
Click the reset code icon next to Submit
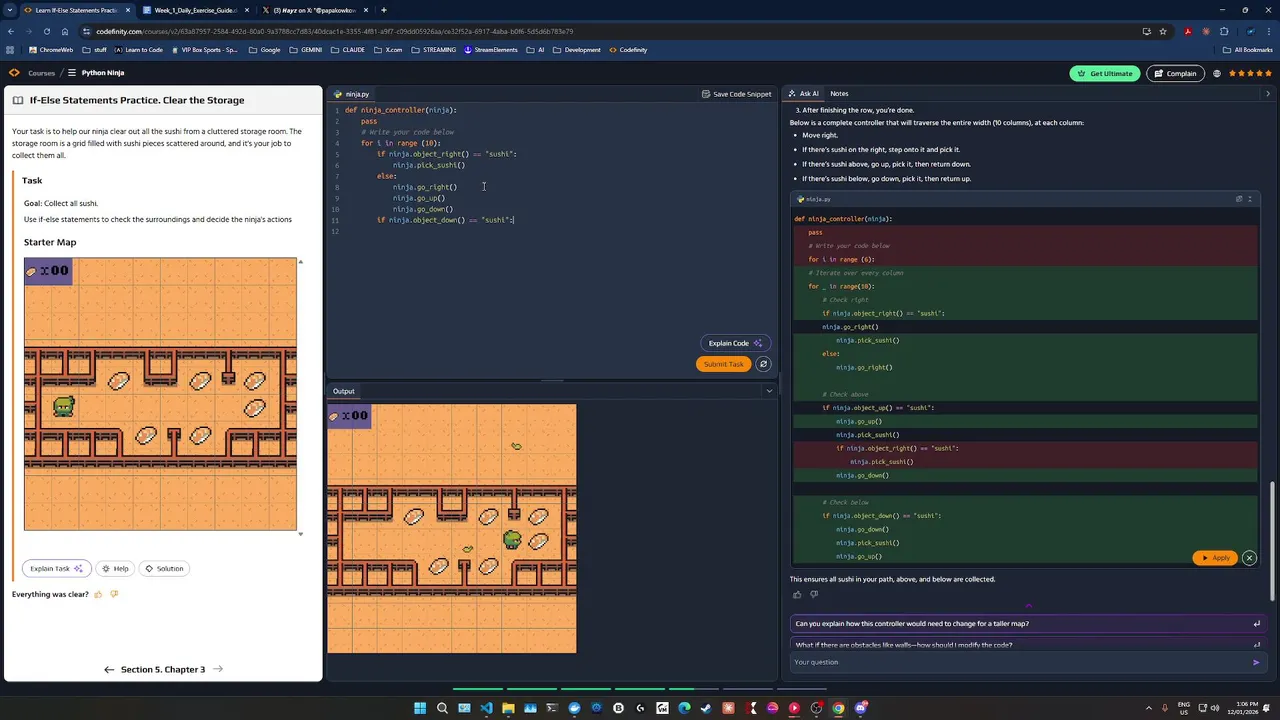763,364
